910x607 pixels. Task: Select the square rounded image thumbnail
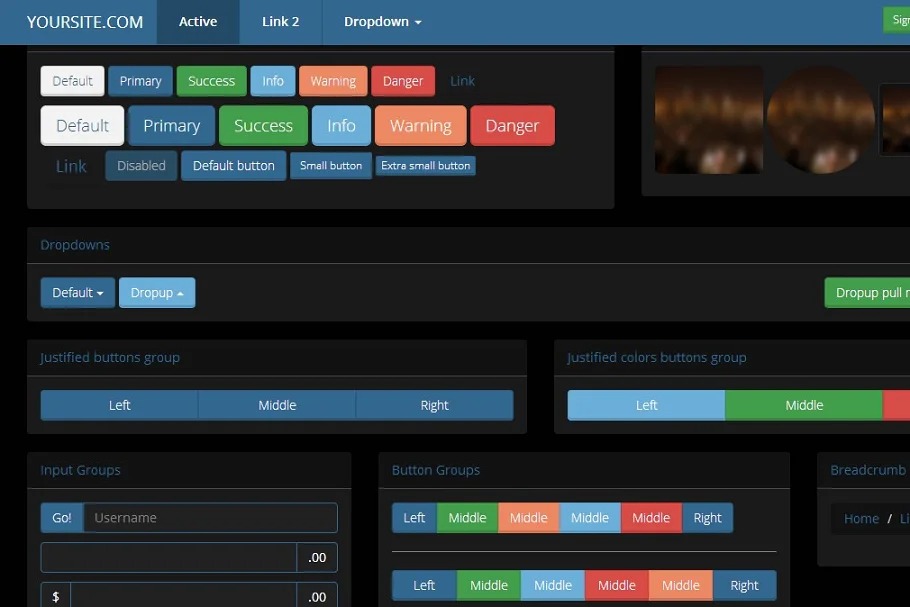click(x=709, y=120)
